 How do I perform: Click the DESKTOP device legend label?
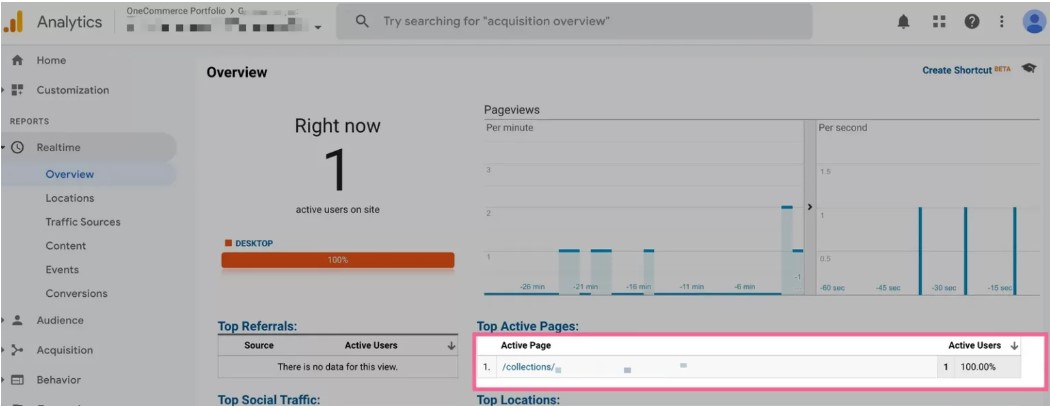pos(254,243)
